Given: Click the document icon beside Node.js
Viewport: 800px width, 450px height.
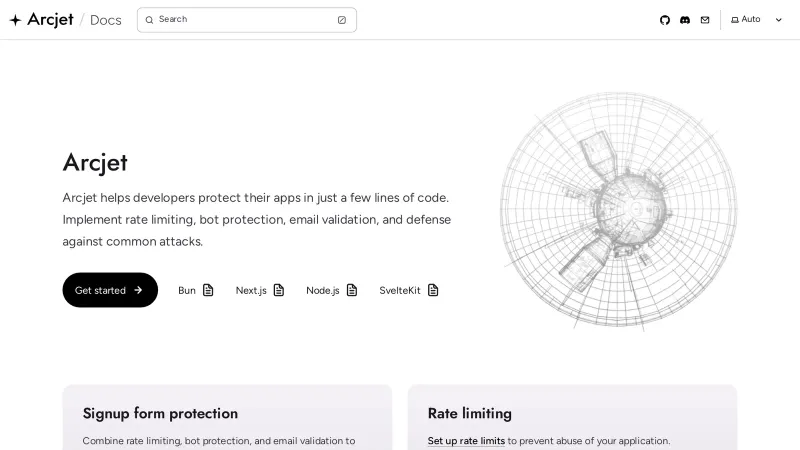Looking at the screenshot, I should pos(352,290).
